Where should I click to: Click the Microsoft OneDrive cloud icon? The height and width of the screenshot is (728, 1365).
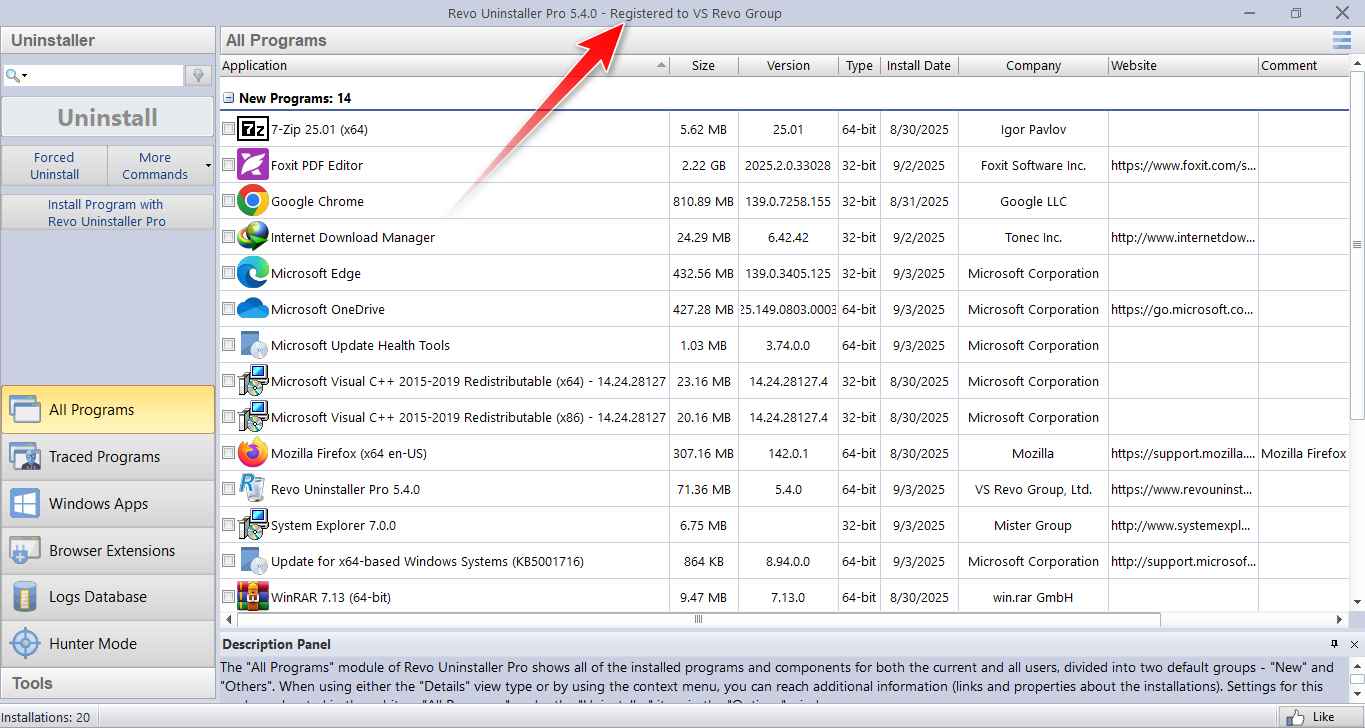pyautogui.click(x=253, y=309)
